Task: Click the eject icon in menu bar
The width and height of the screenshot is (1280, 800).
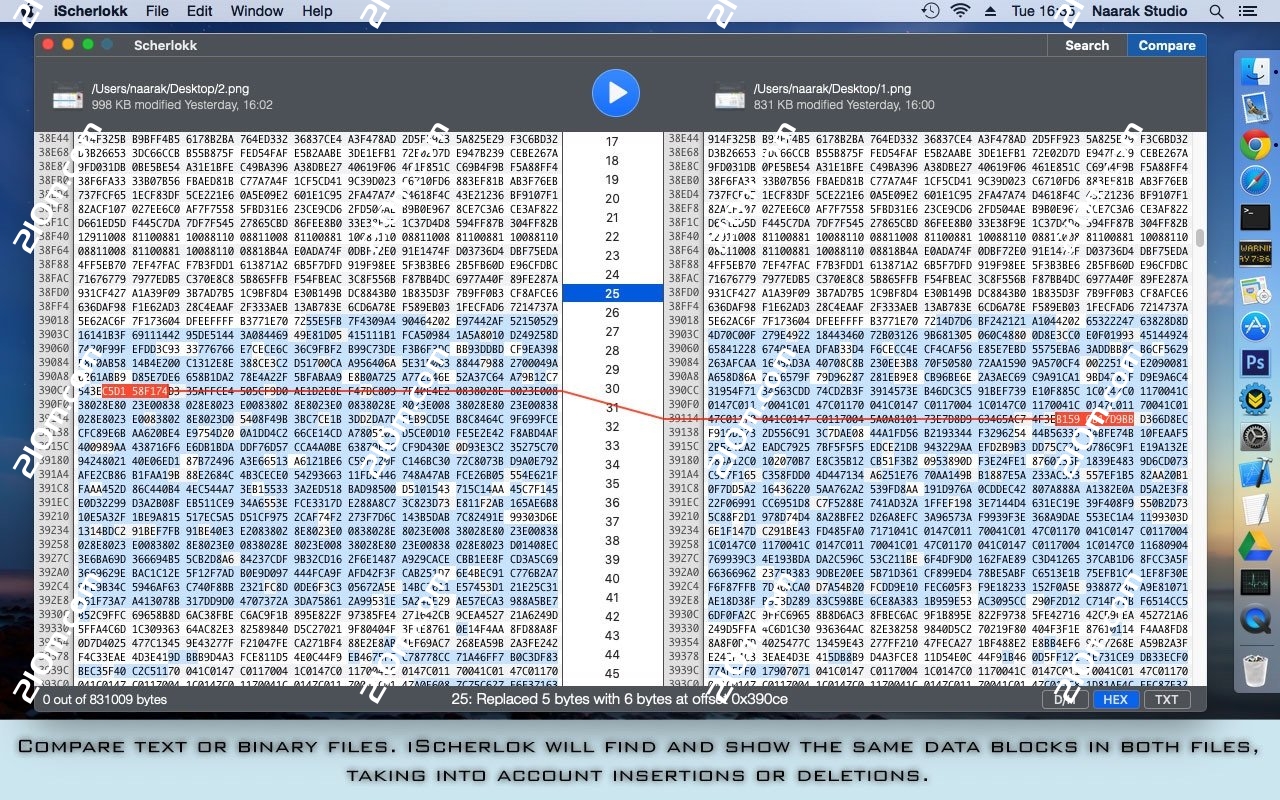Action: point(990,11)
